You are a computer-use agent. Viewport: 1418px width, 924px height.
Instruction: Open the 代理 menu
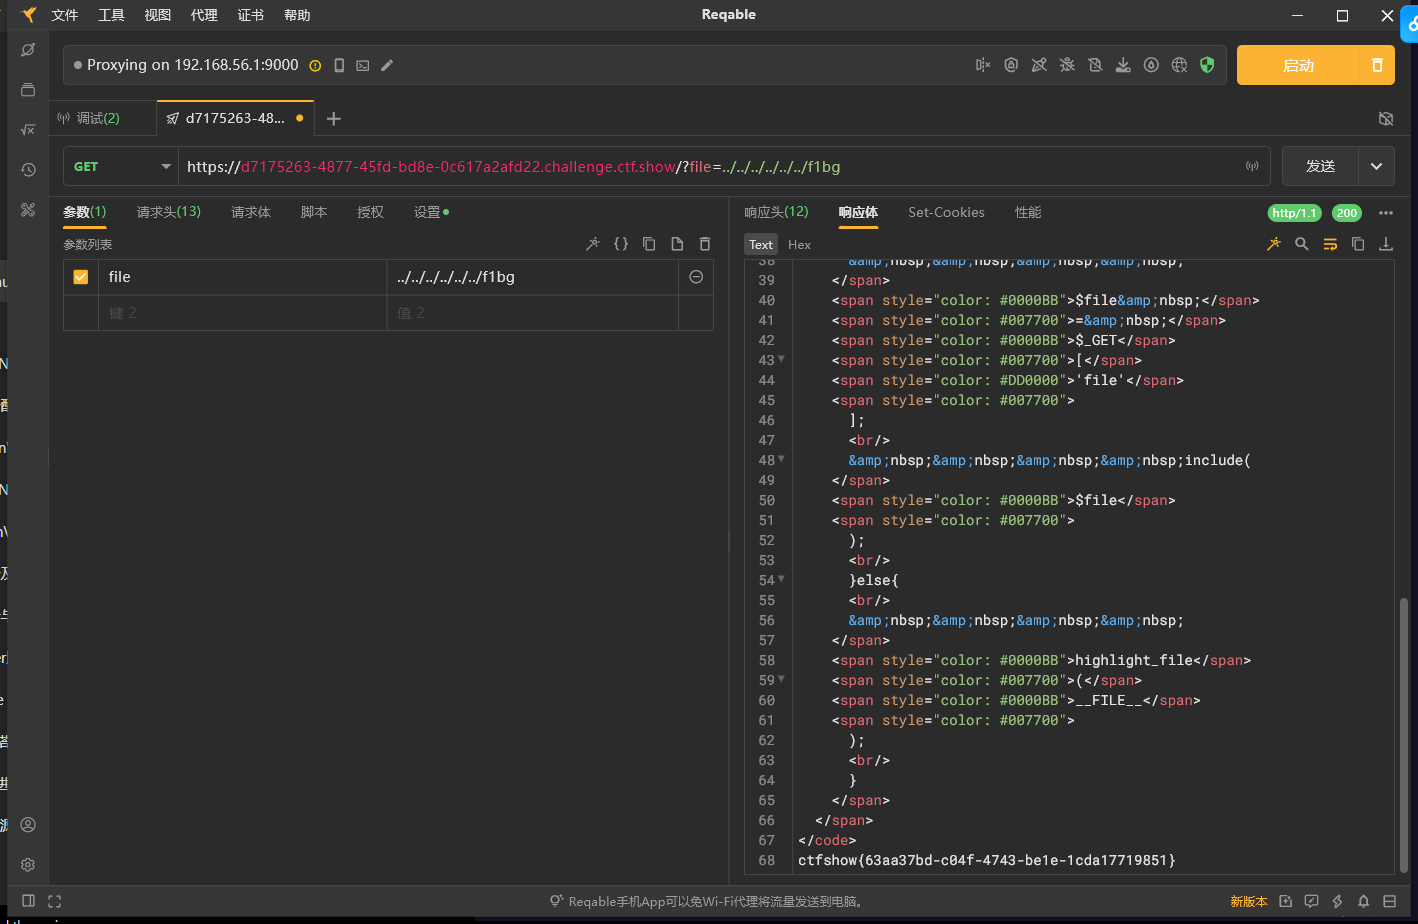click(x=204, y=15)
